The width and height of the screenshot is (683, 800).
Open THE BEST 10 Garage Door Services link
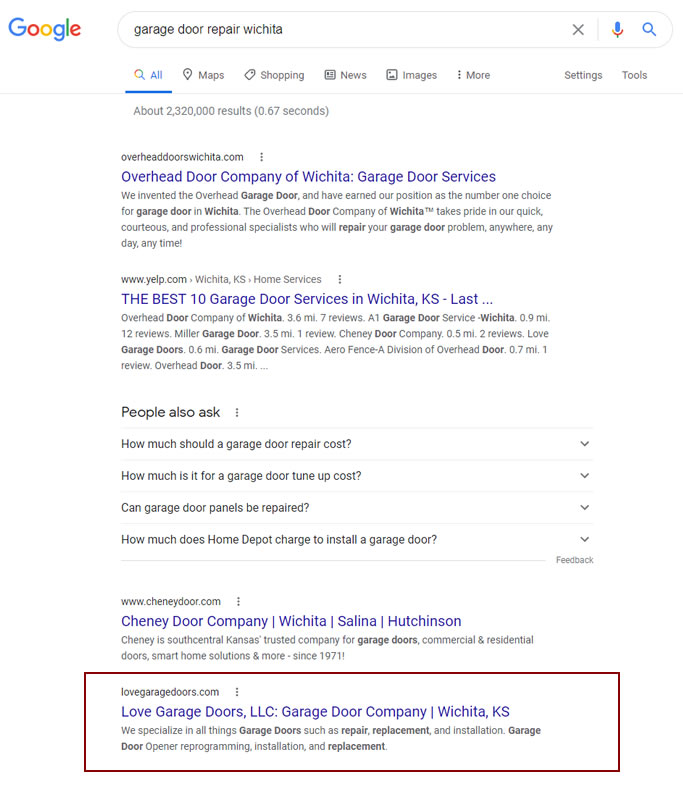307,299
